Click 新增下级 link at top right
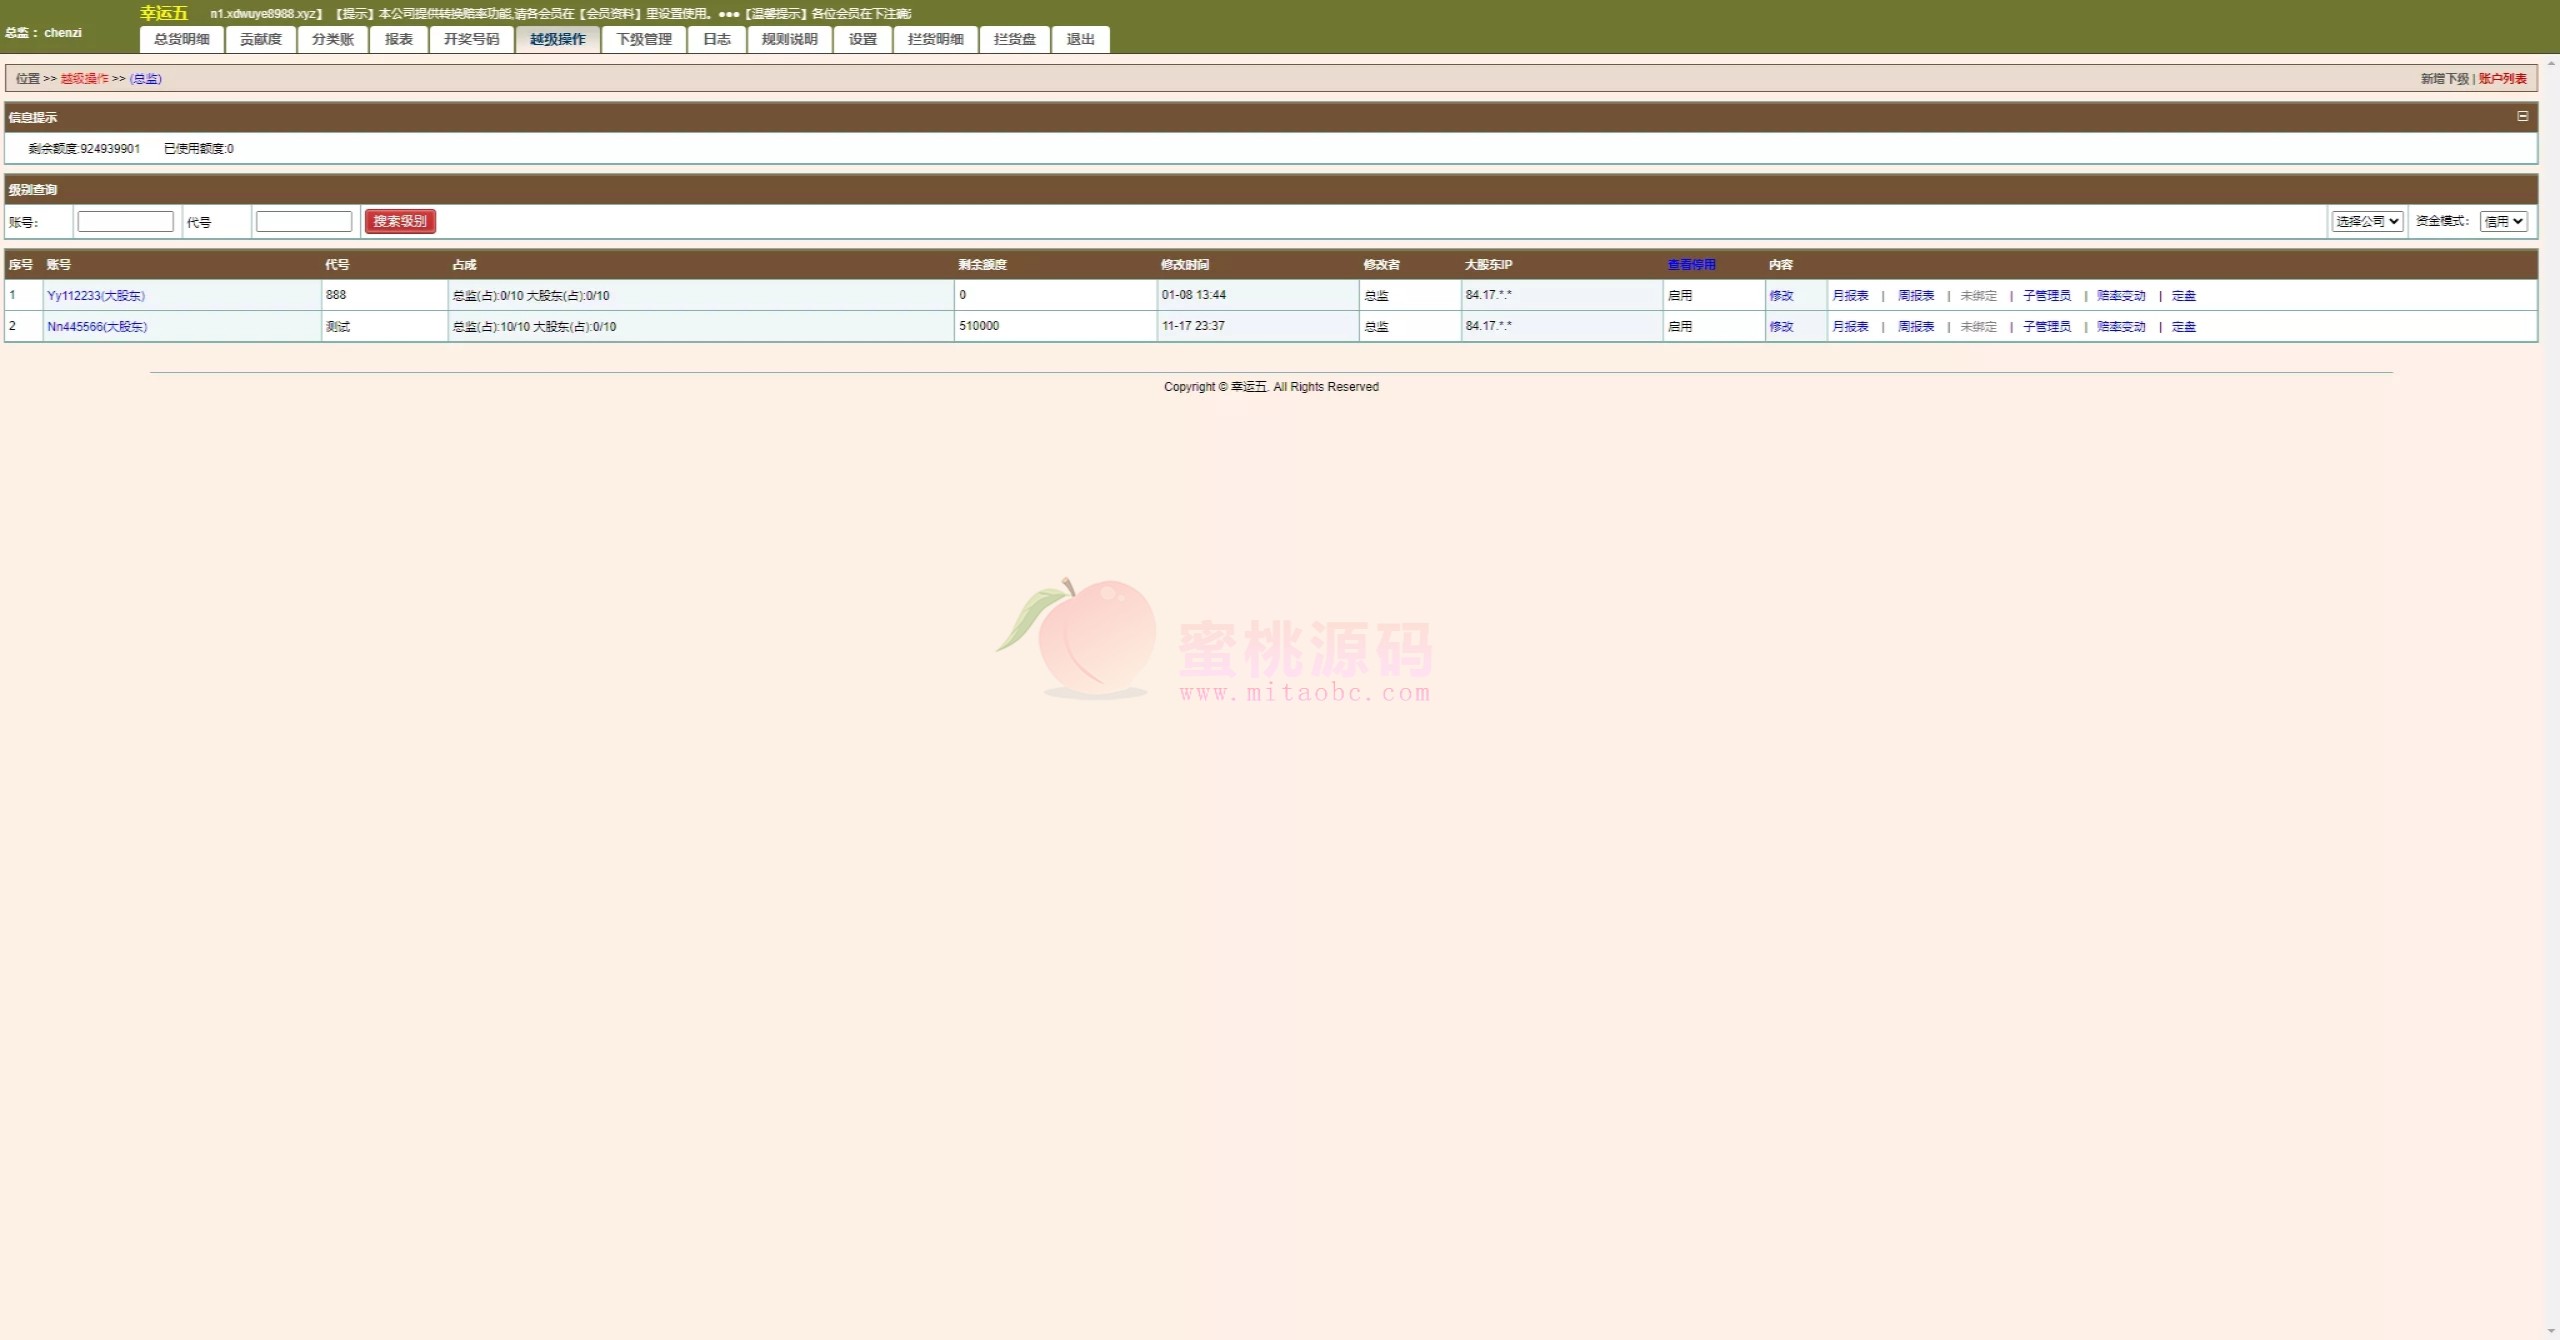2560x1340 pixels. click(x=2444, y=78)
